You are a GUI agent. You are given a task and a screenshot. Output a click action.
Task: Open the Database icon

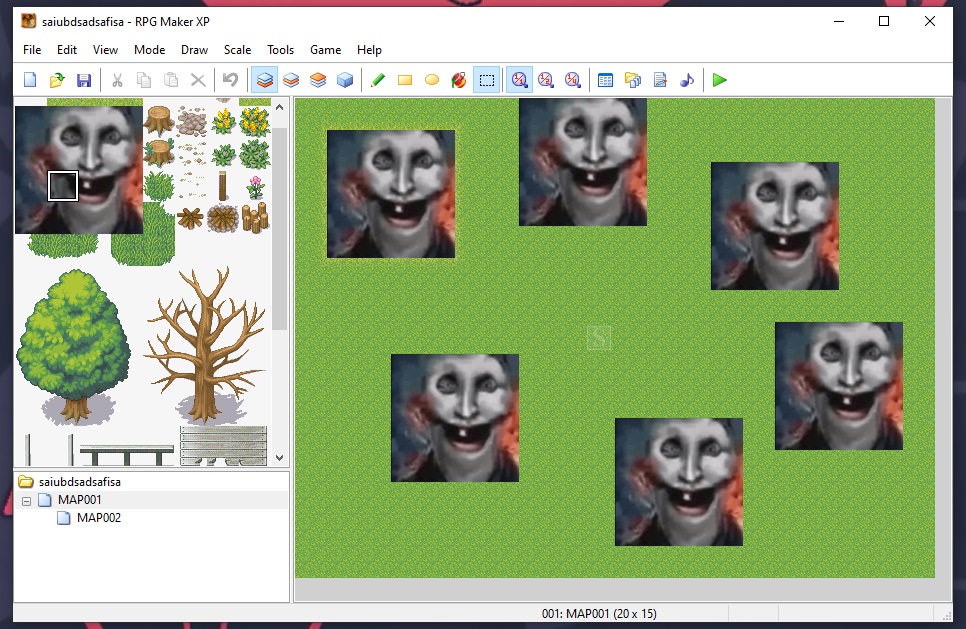click(x=606, y=80)
